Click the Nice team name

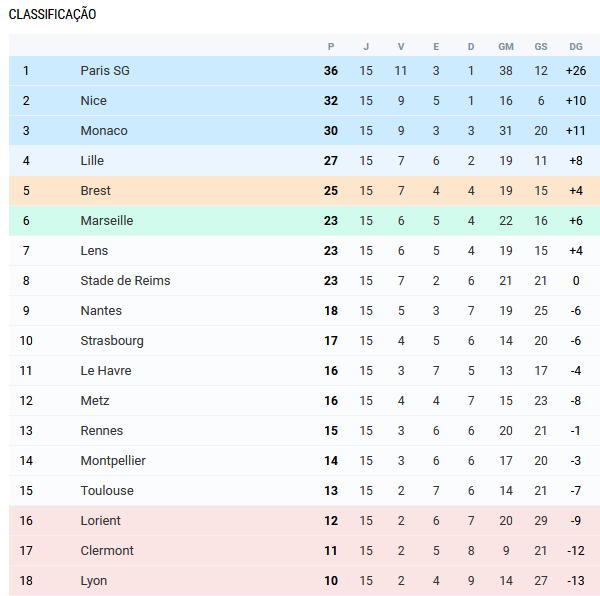(93, 101)
